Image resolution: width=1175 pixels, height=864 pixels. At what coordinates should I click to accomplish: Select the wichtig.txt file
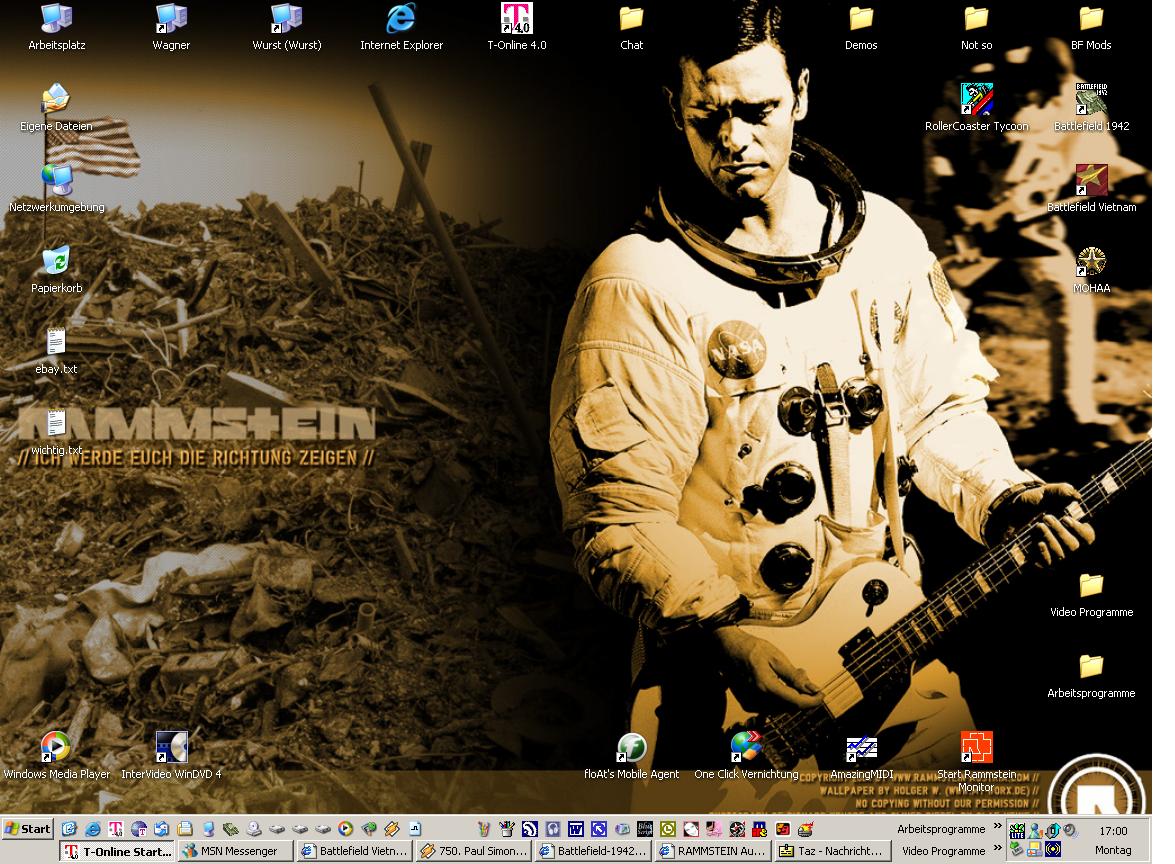point(56,432)
